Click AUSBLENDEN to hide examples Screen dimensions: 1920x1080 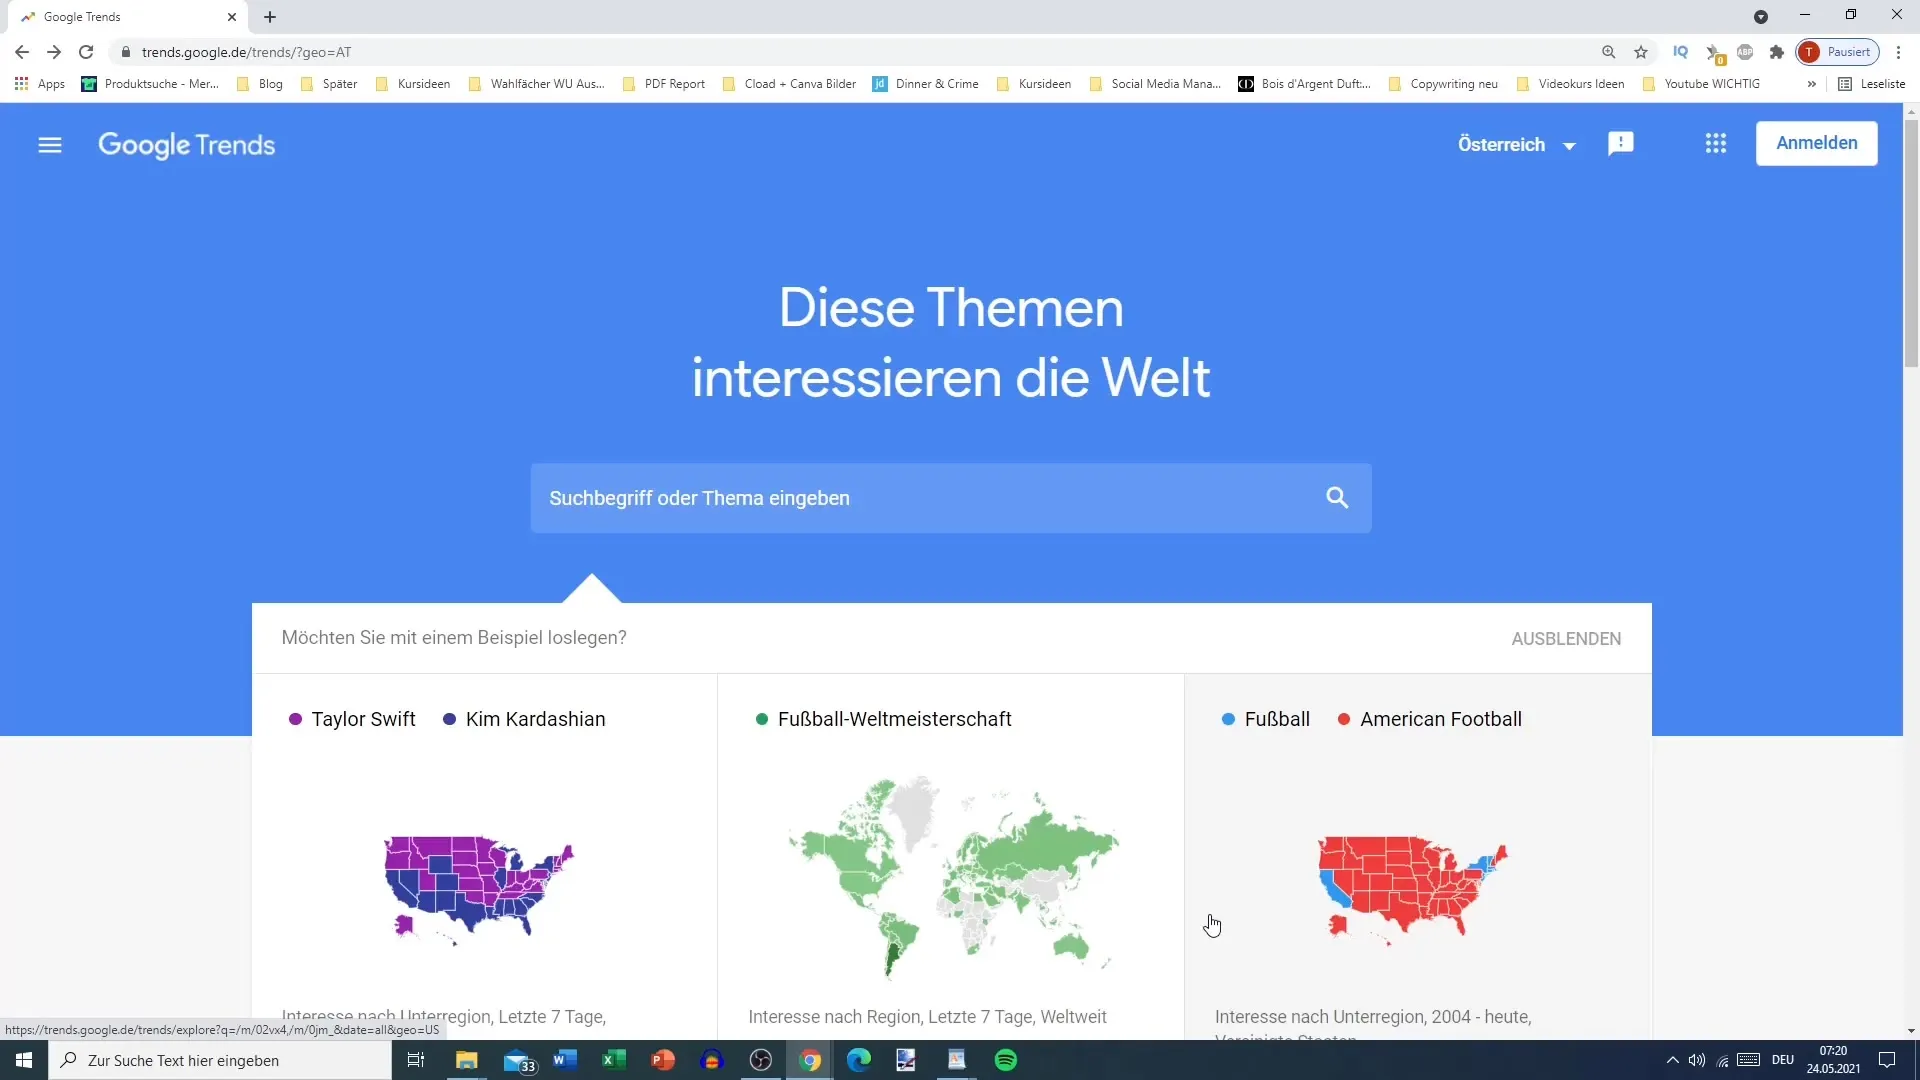(1566, 639)
